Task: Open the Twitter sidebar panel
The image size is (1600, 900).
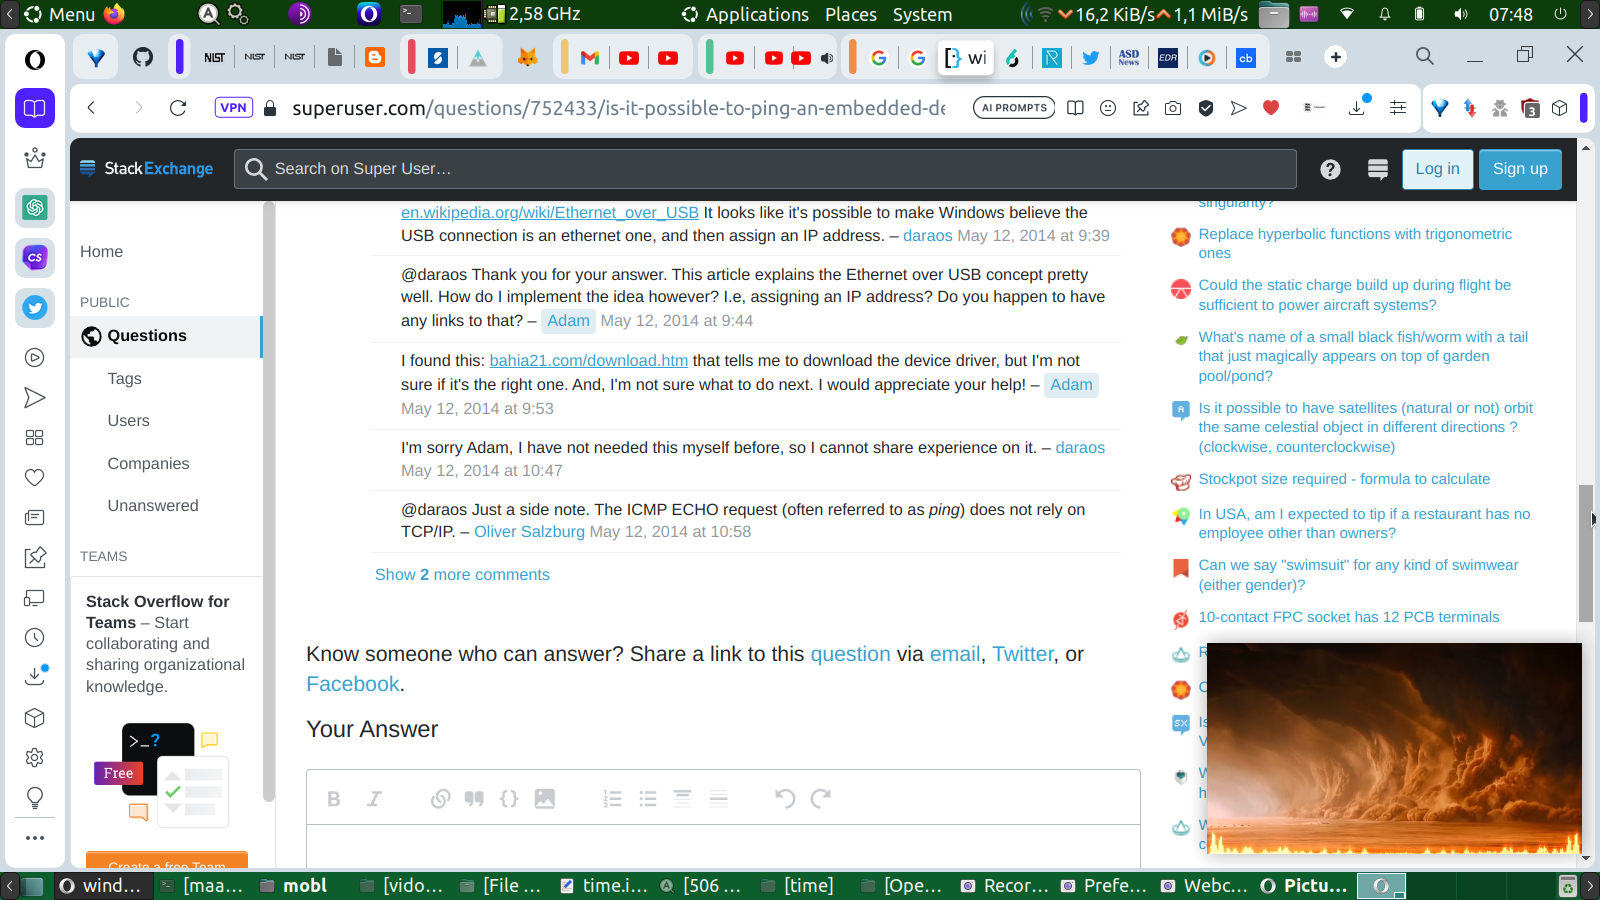Action: click(35, 308)
